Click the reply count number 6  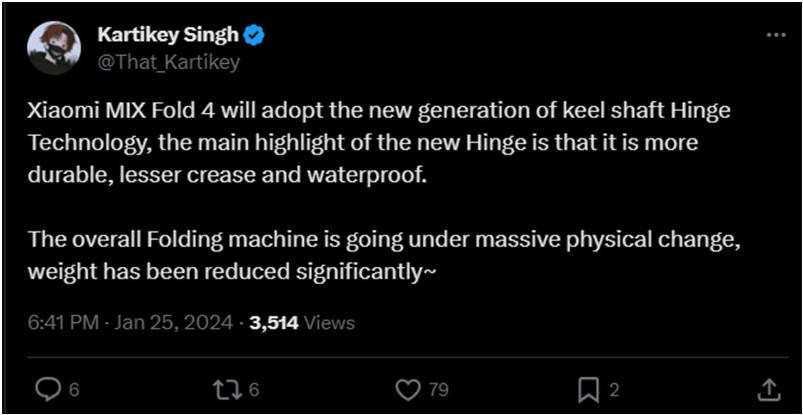[74, 389]
